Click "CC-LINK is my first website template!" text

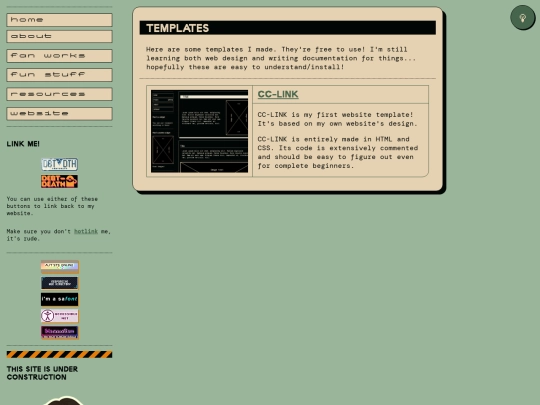pyautogui.click(x=335, y=115)
